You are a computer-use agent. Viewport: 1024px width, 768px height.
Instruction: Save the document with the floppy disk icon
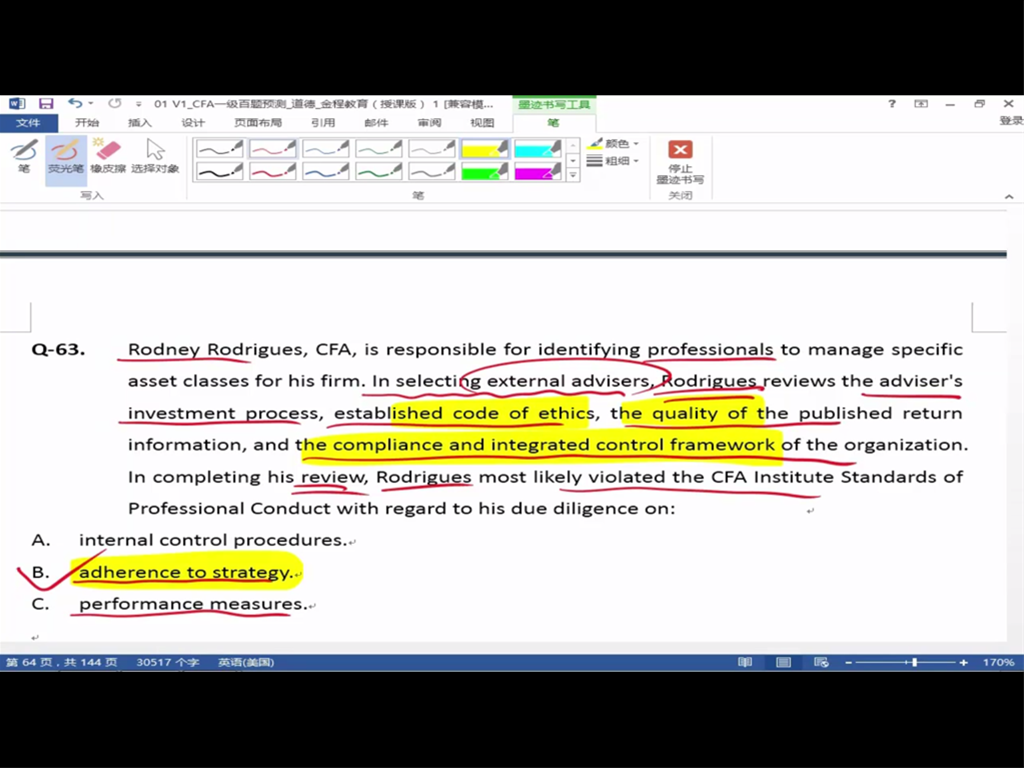46,104
